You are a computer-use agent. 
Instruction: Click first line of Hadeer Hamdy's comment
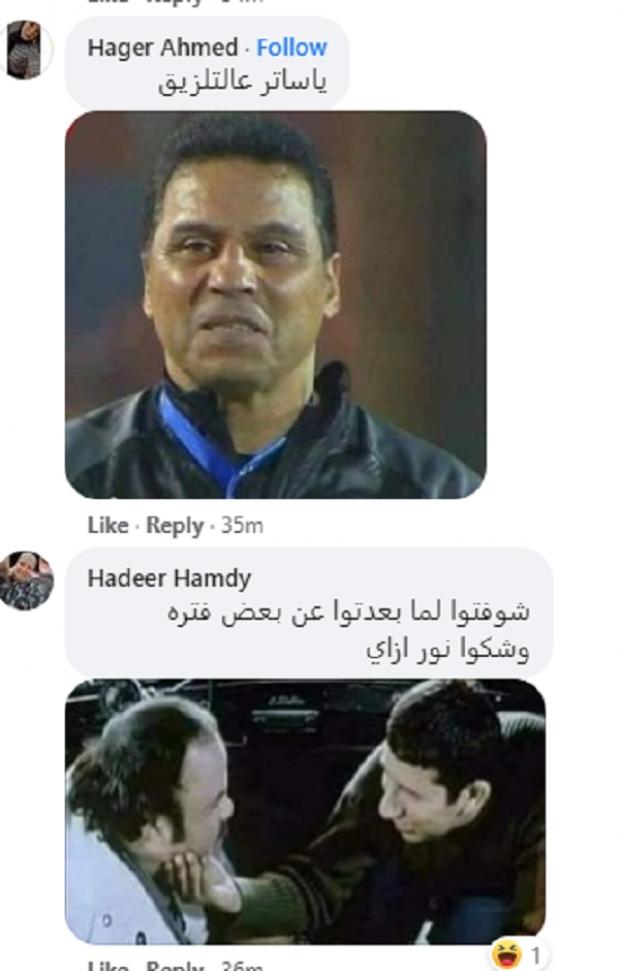pos(349,613)
